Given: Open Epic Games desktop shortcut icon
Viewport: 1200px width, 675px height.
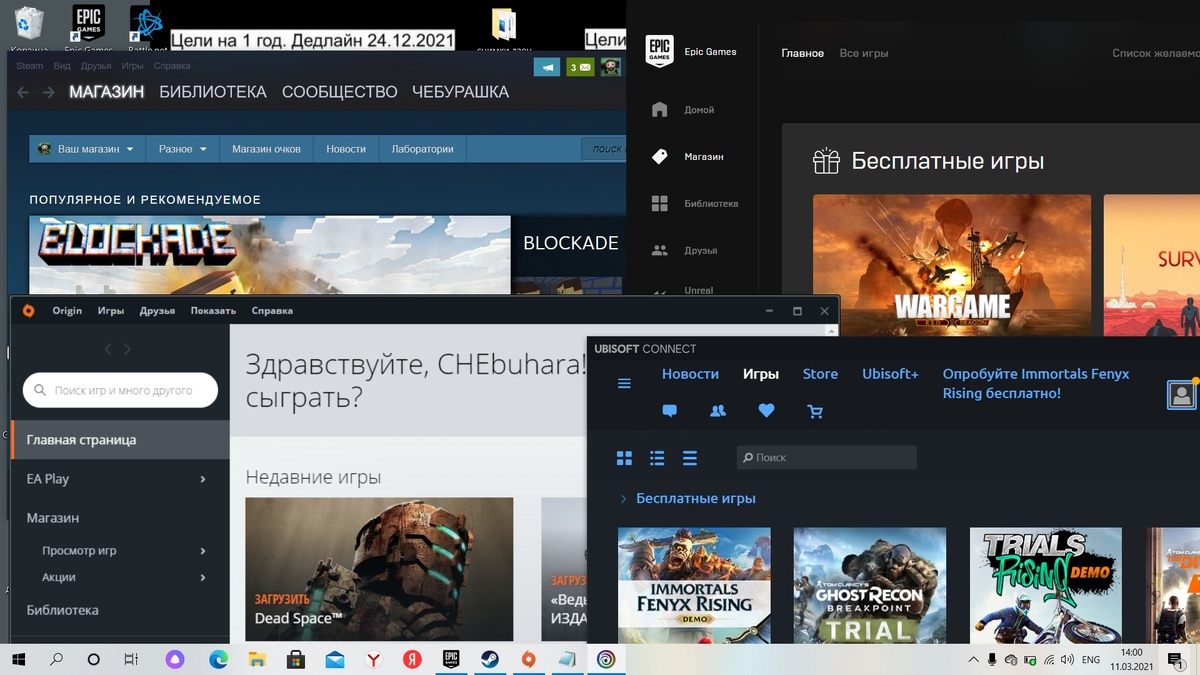Looking at the screenshot, I should [88, 27].
